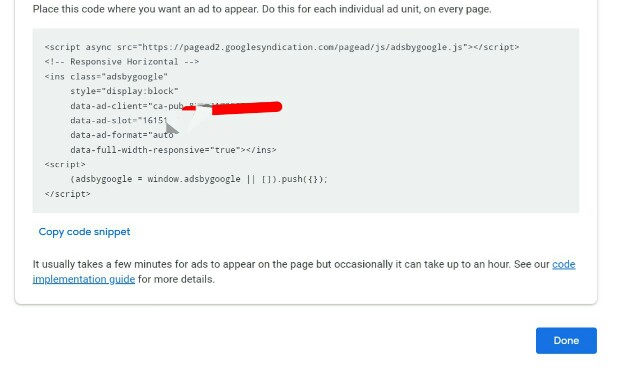Click the data-ad-client text
618x369 pixels.
click(127, 106)
